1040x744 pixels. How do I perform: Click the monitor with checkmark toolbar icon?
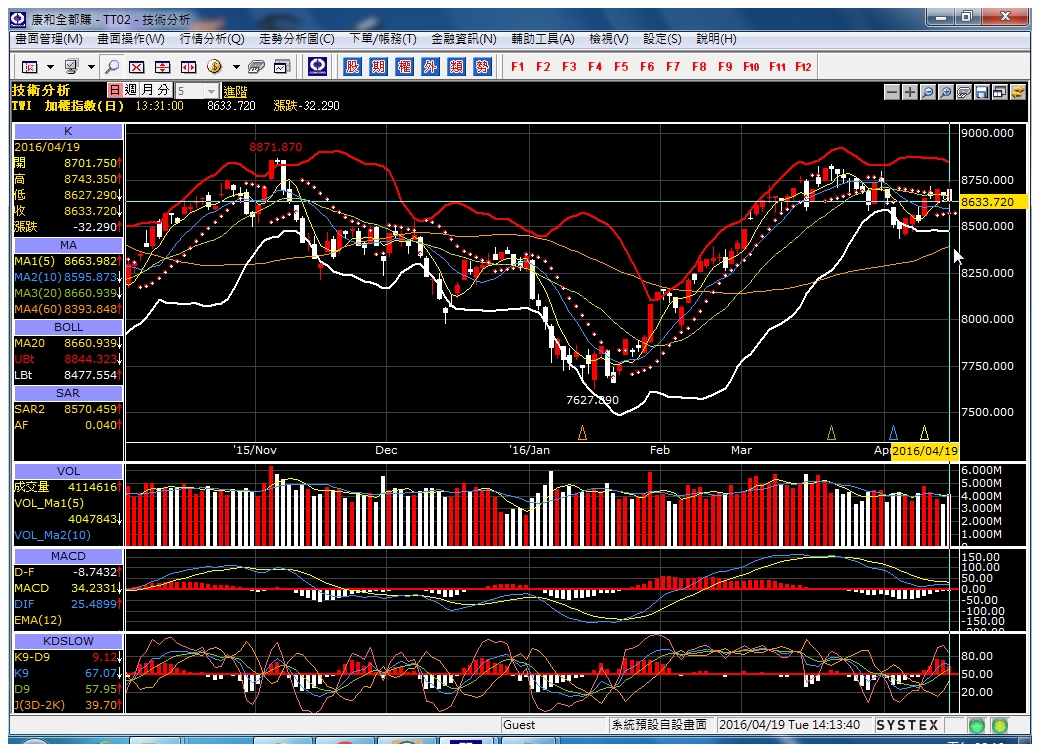pyautogui.click(x=72, y=67)
